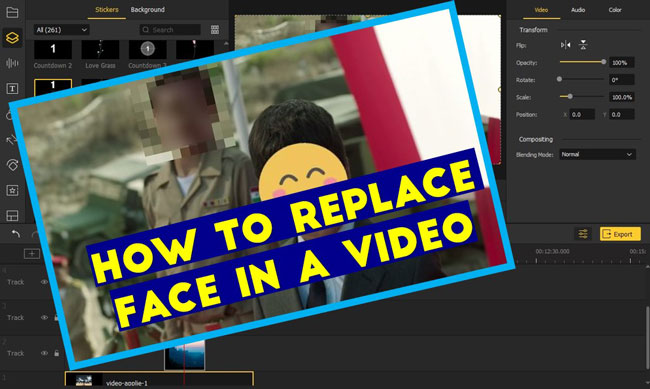Open the Audio properties tab
This screenshot has height=389, width=650.
[578, 10]
